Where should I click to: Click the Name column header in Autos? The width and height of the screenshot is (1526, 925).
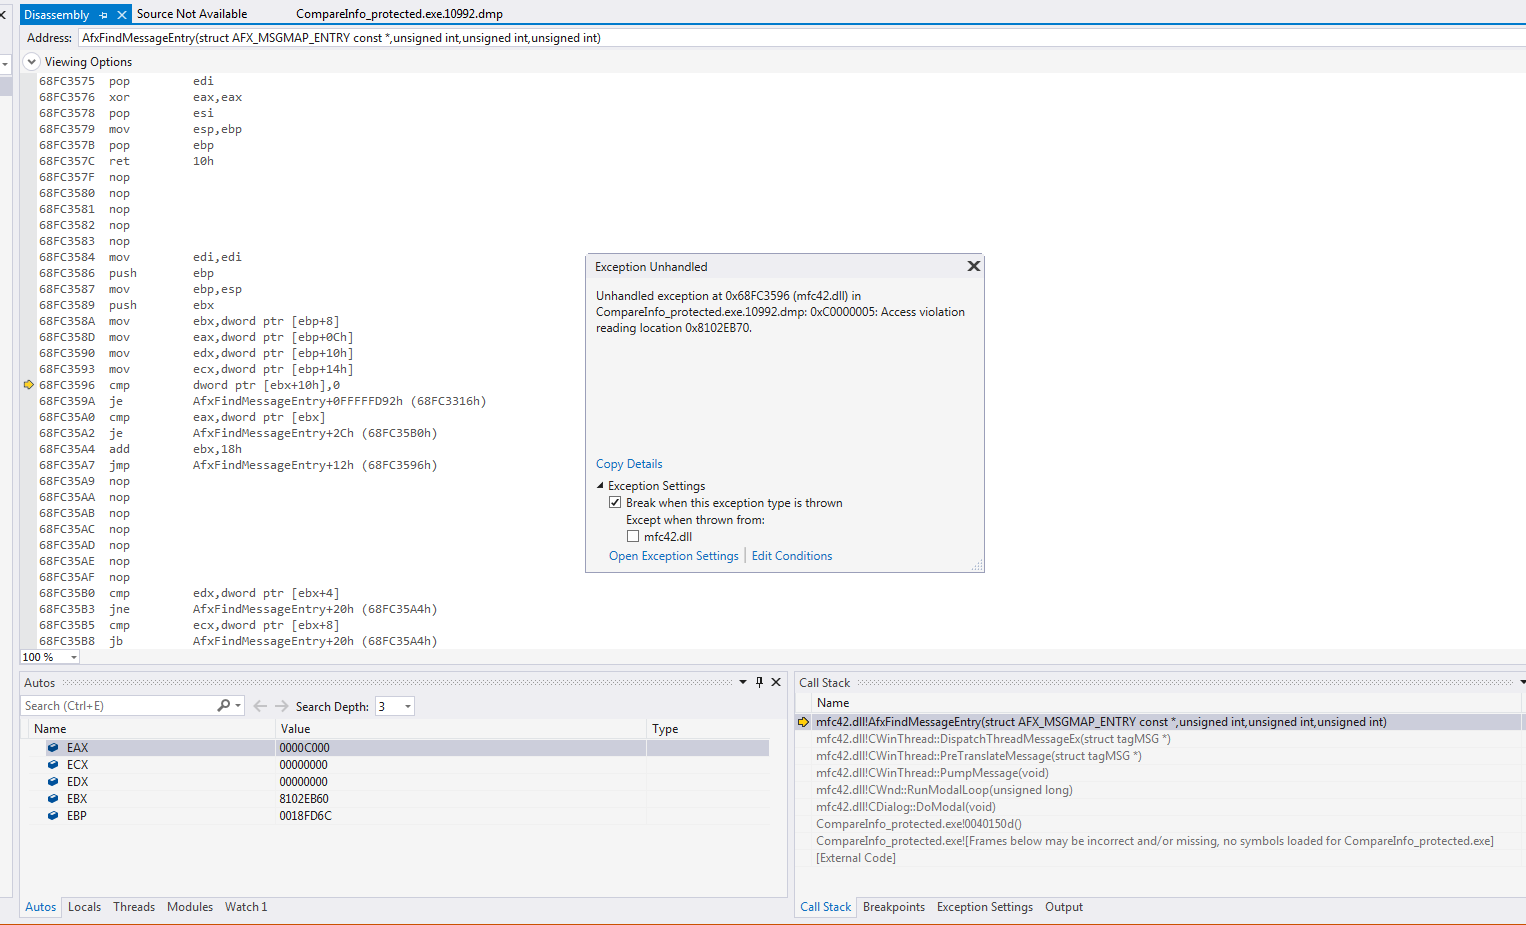click(x=150, y=729)
